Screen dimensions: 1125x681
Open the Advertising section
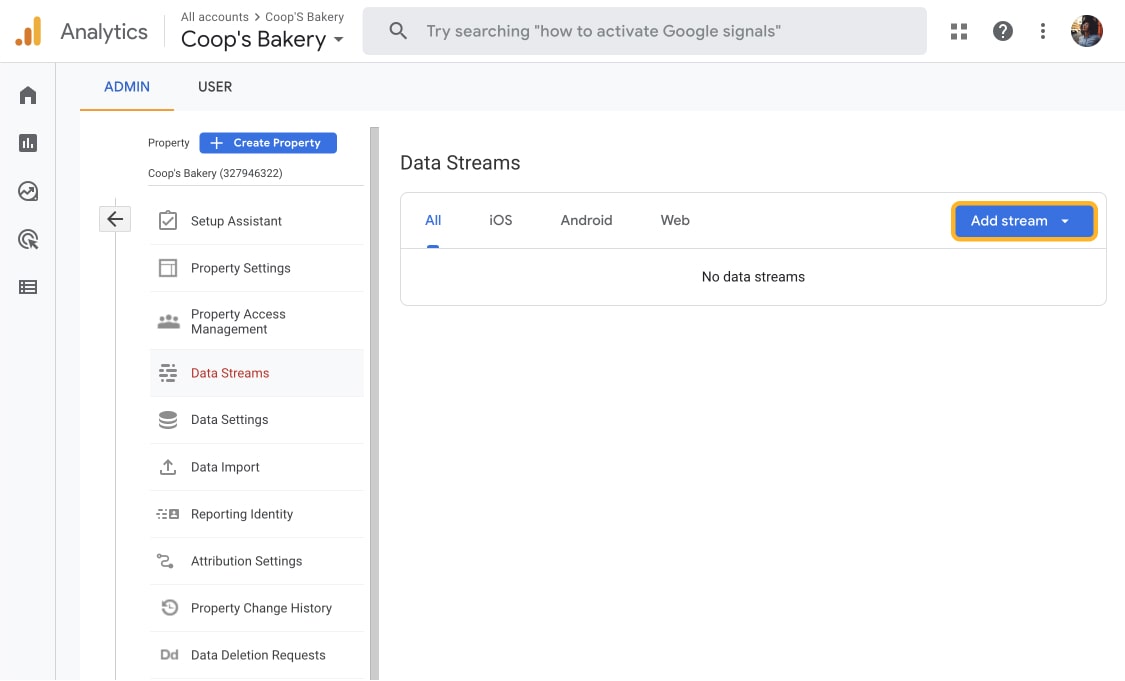(27, 238)
